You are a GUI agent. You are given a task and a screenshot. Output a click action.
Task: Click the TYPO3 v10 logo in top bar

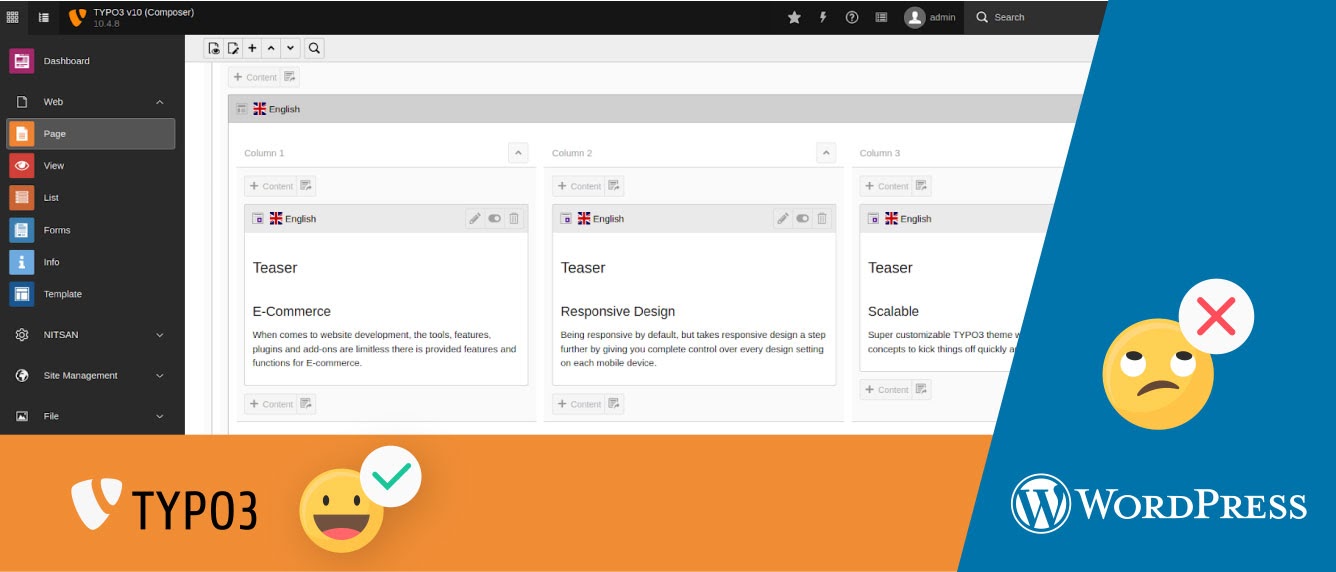(x=76, y=17)
